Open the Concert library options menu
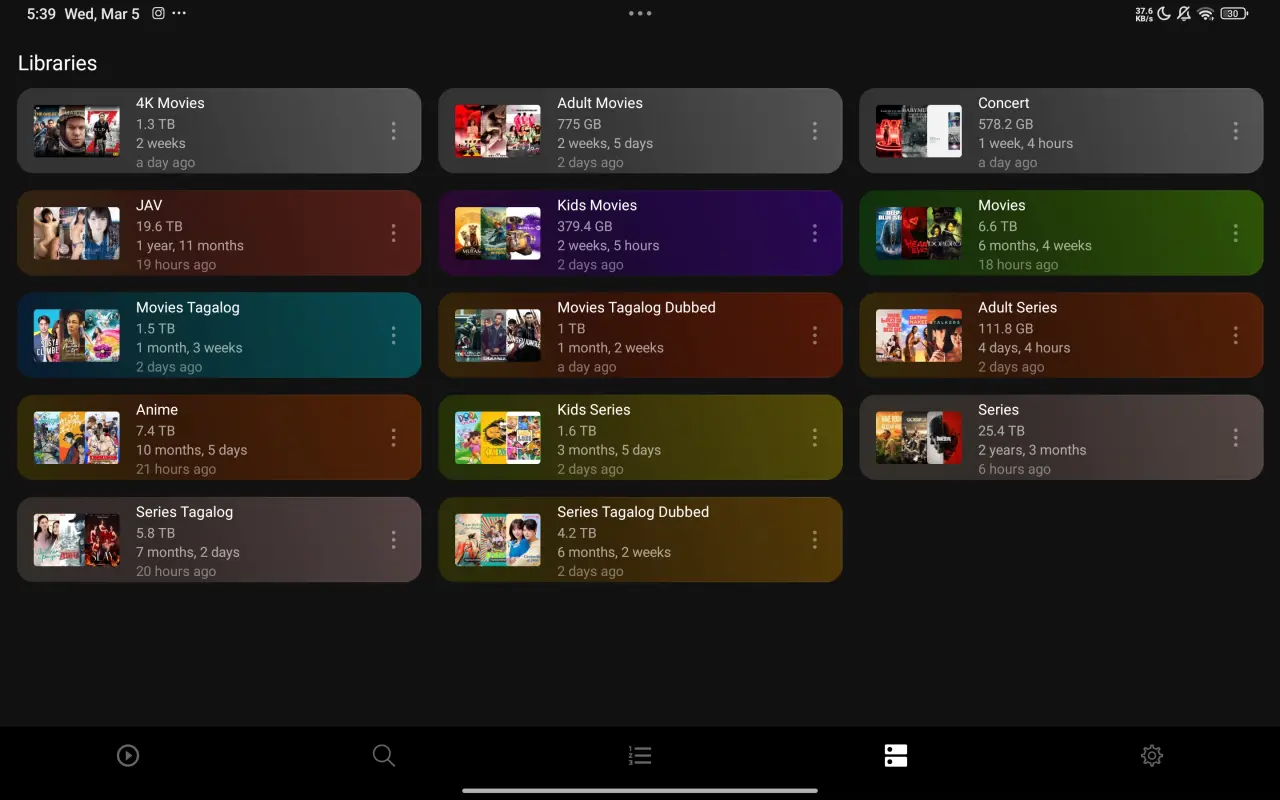The height and width of the screenshot is (800, 1280). pos(1235,131)
